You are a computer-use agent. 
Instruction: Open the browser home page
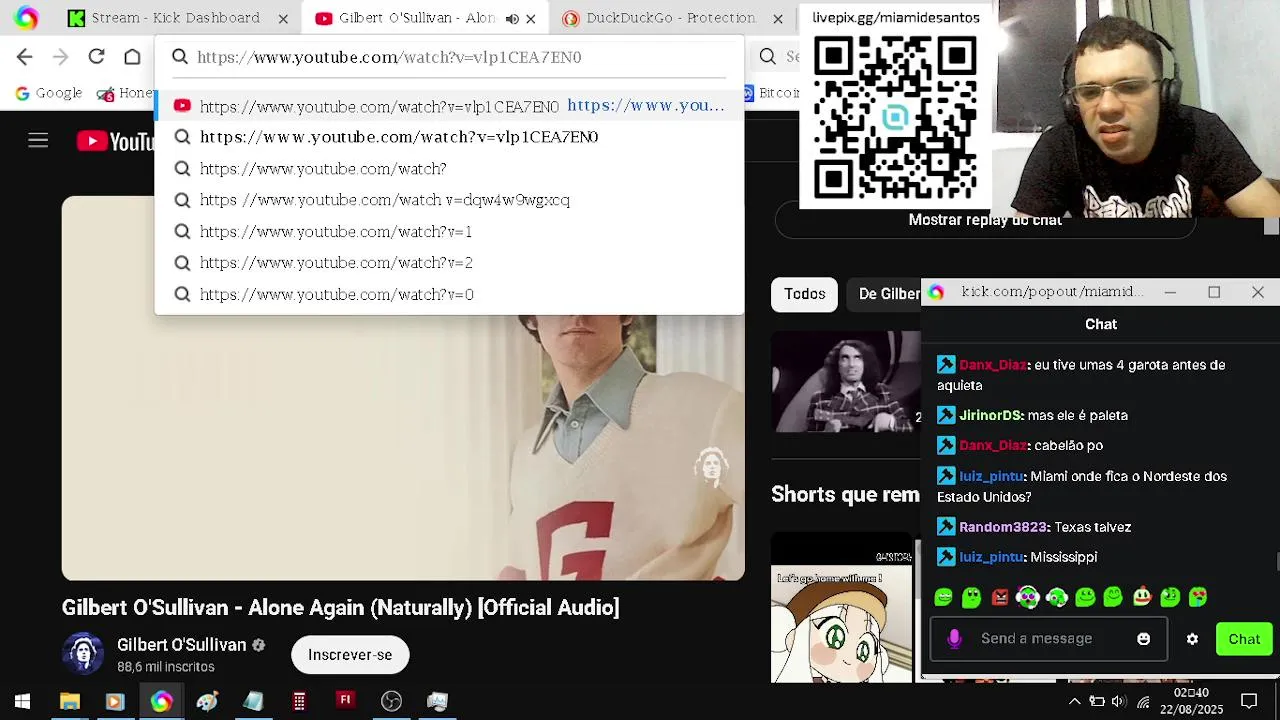click(x=132, y=57)
